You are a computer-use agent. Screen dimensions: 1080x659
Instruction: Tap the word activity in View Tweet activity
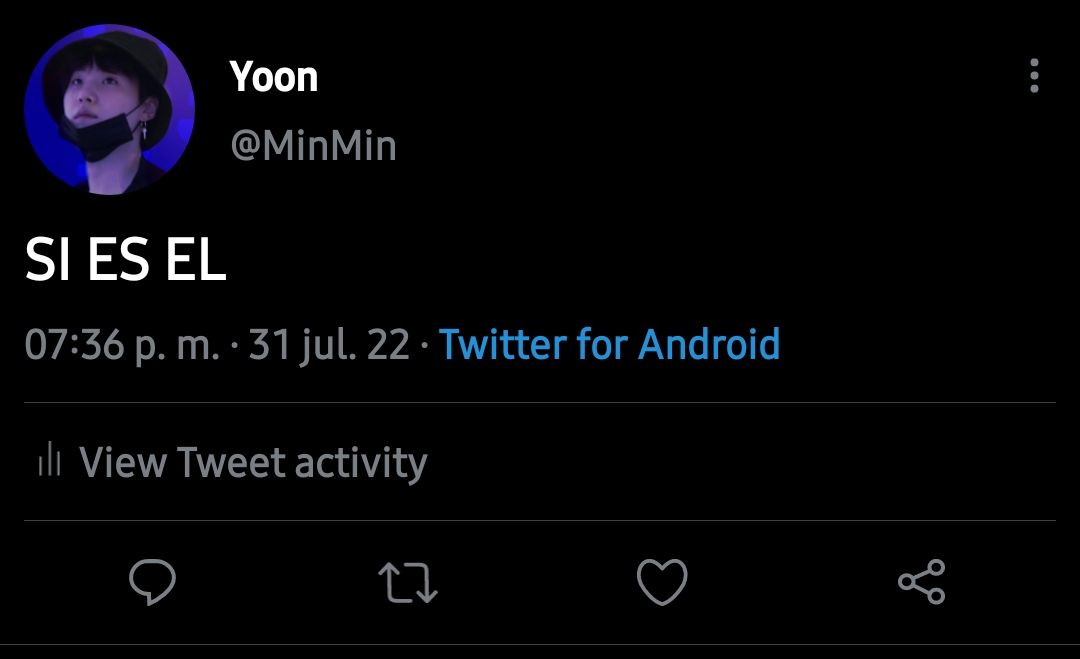(x=361, y=463)
